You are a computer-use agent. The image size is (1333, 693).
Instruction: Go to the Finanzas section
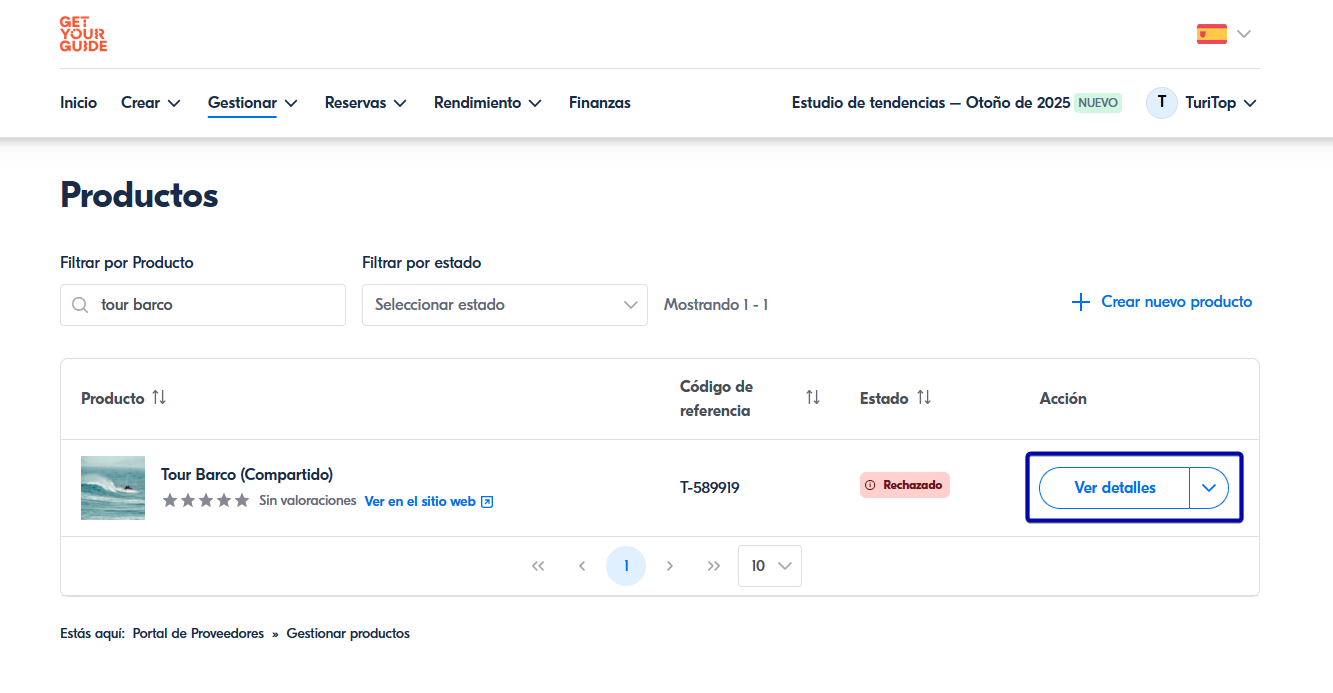coord(599,102)
